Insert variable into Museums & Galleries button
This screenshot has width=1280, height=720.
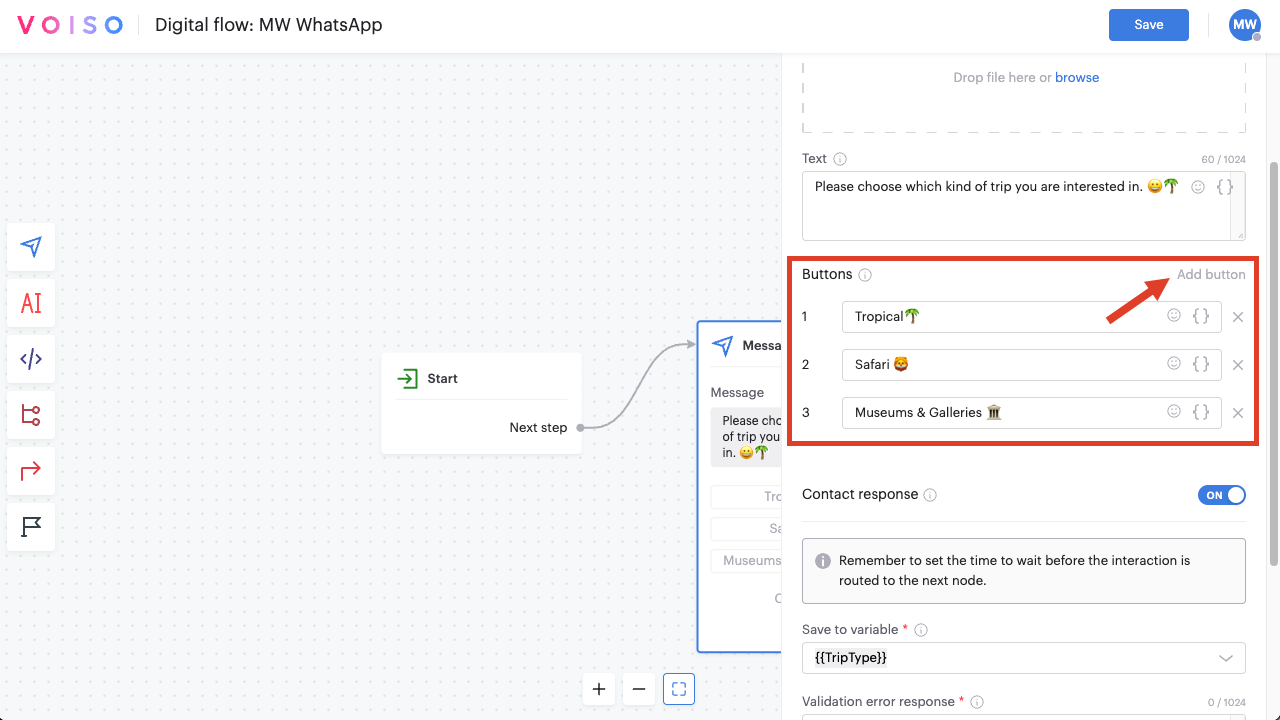pyautogui.click(x=1201, y=411)
